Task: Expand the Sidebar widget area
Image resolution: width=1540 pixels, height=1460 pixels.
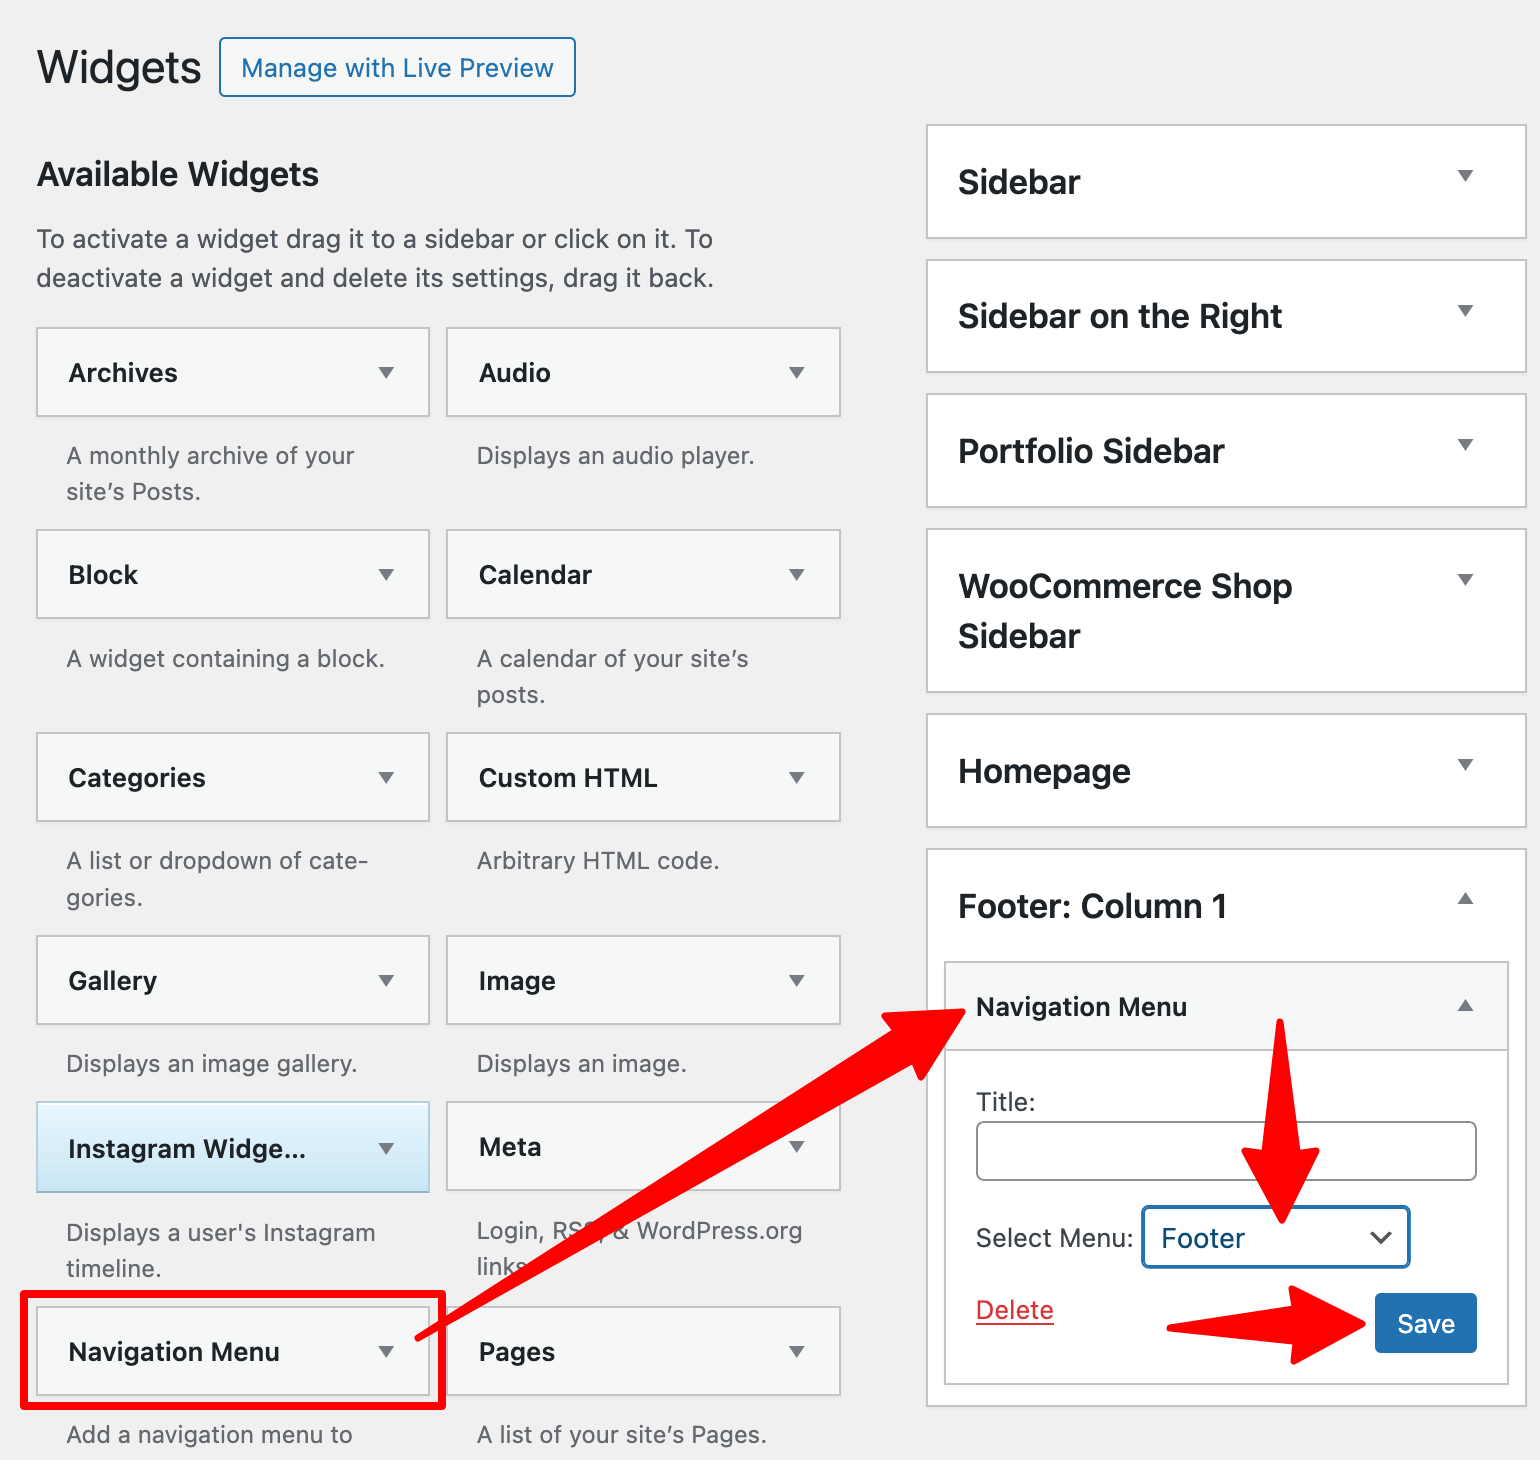Action: pos(1465,176)
